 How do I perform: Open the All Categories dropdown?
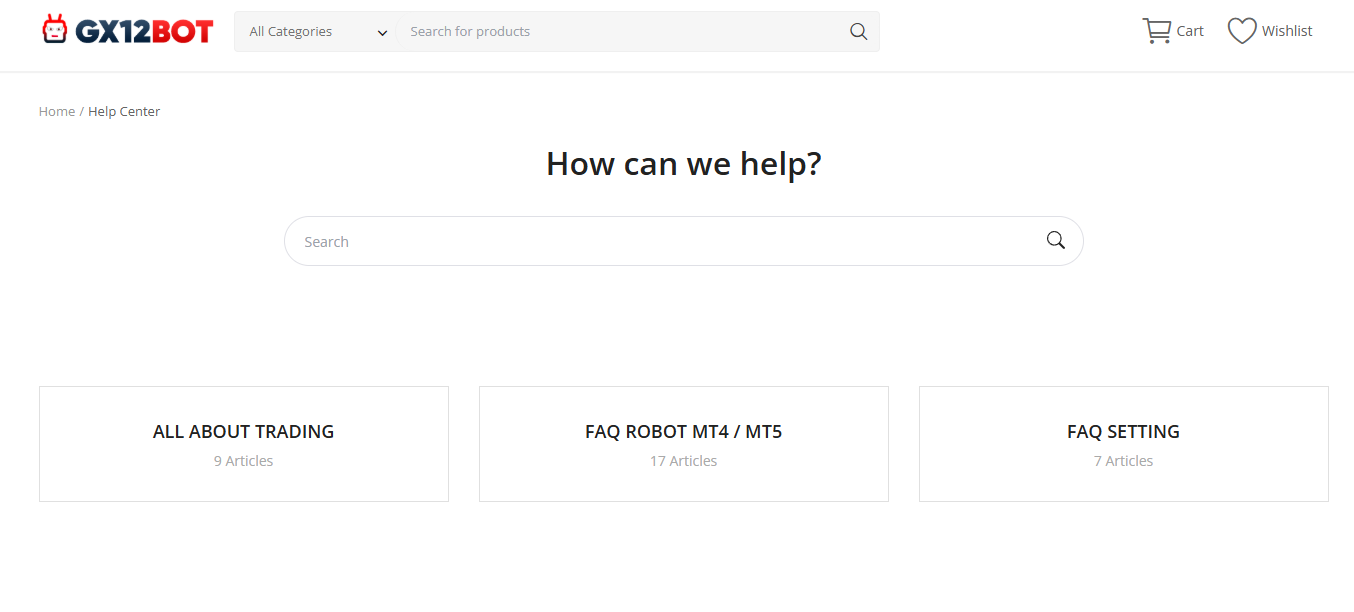(300, 32)
